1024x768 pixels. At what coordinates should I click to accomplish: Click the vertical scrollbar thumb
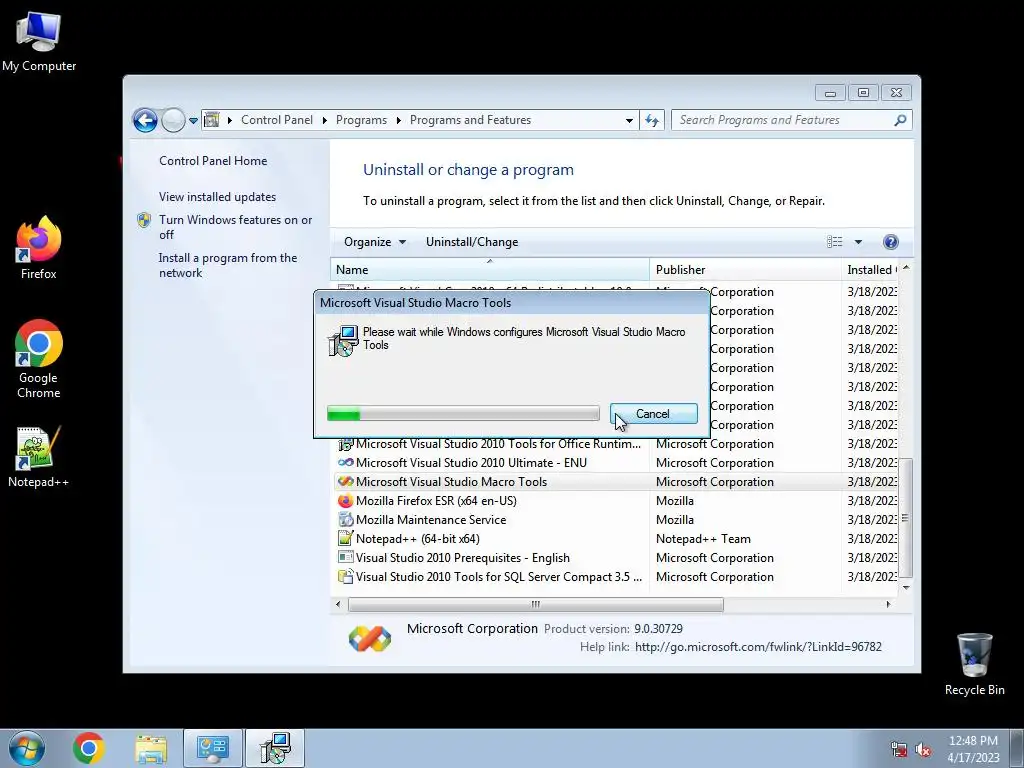point(905,518)
